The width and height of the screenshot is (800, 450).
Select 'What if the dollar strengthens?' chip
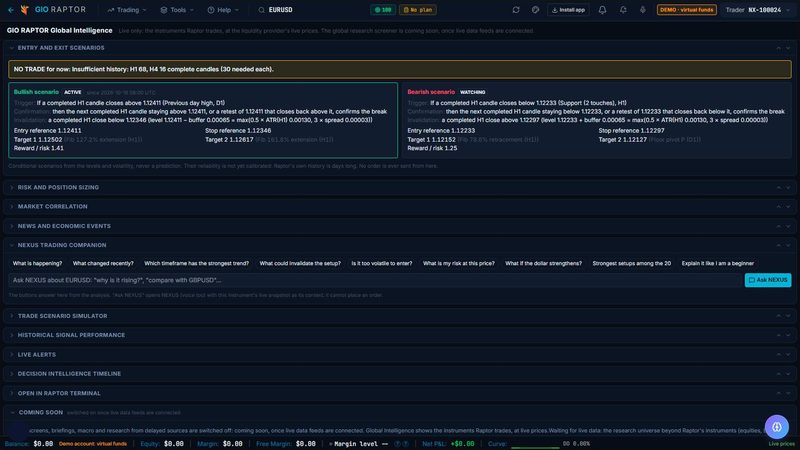point(543,263)
